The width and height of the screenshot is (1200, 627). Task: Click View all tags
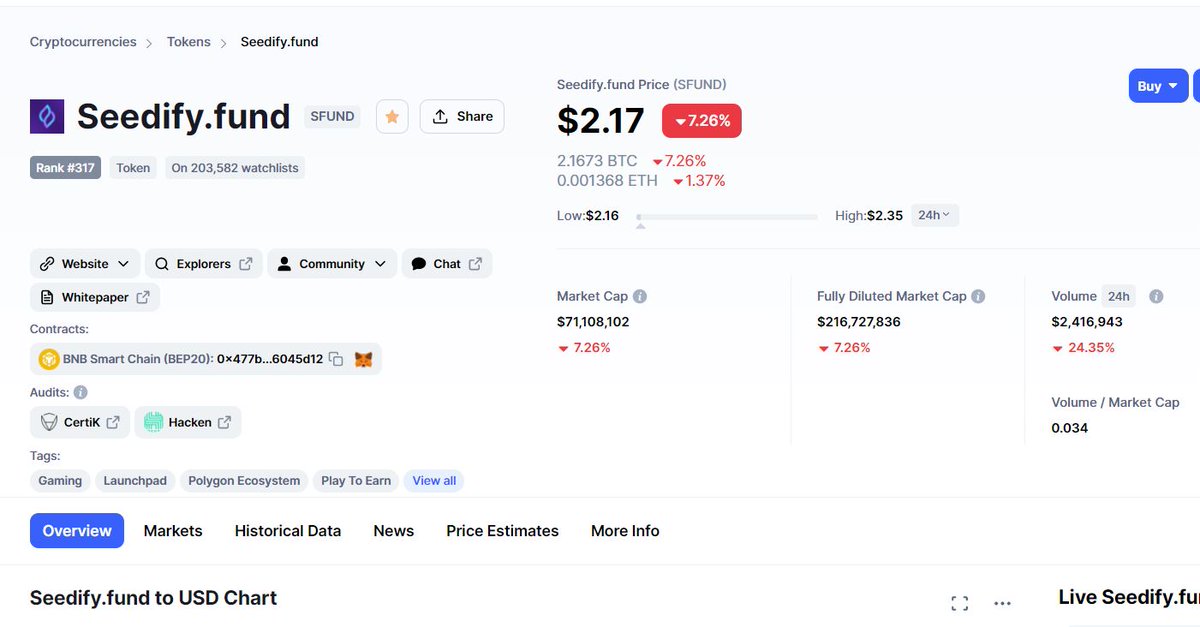coord(434,481)
